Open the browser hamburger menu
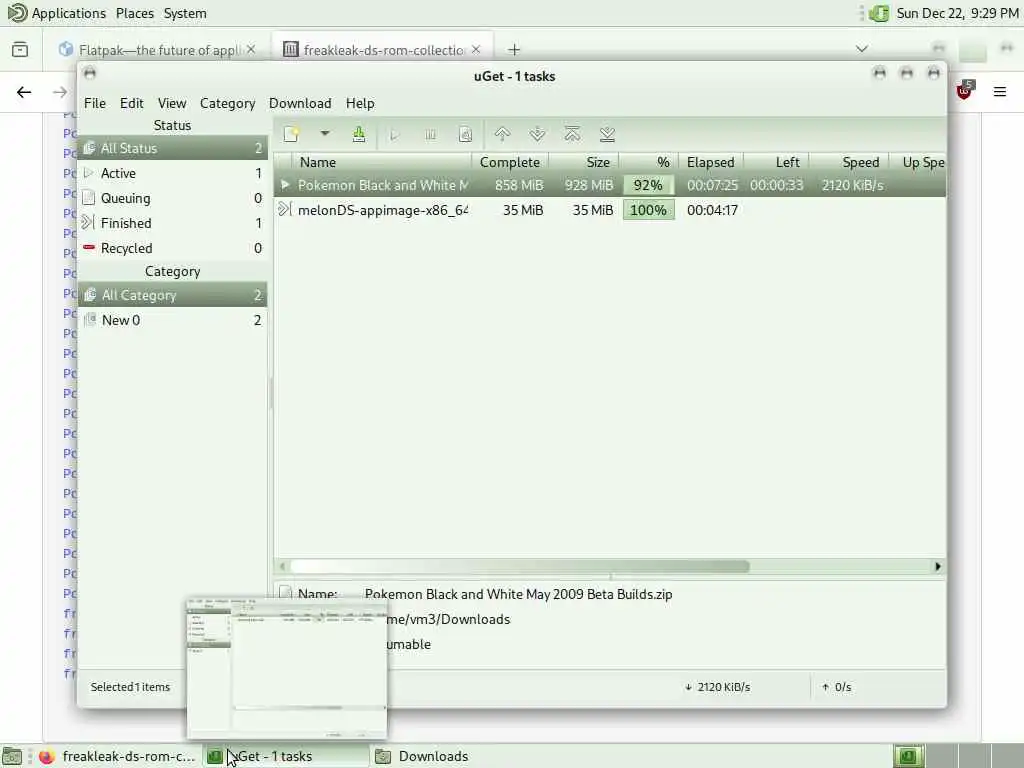The image size is (1024, 768). (x=1000, y=92)
